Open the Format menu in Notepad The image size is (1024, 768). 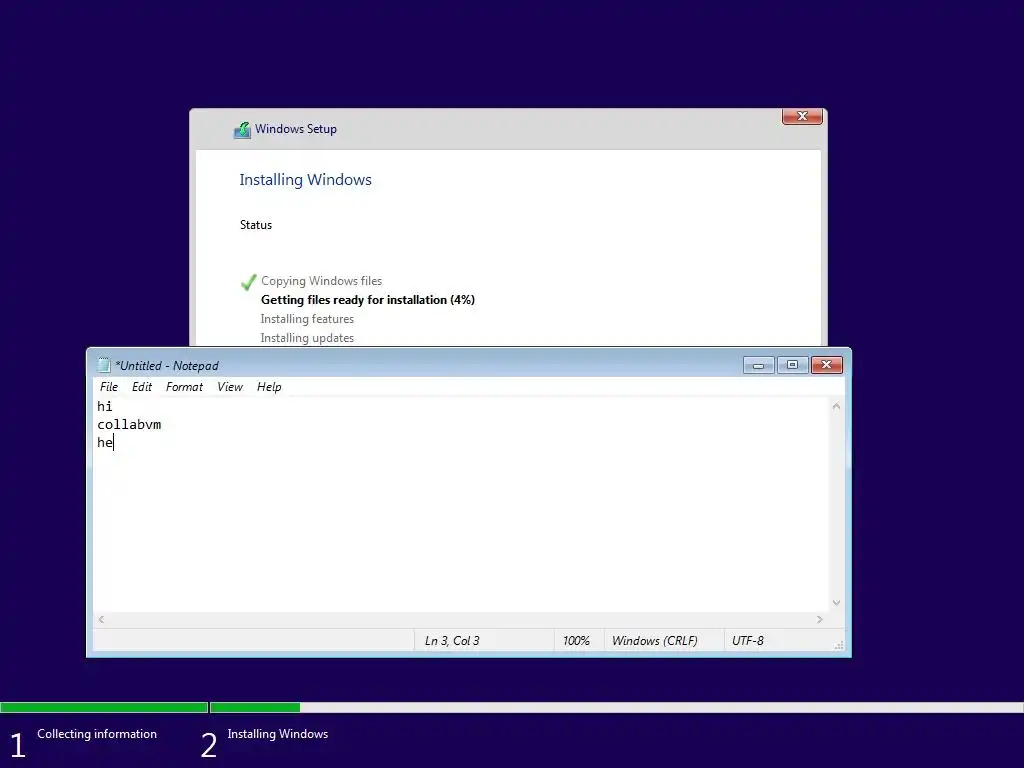coord(184,387)
